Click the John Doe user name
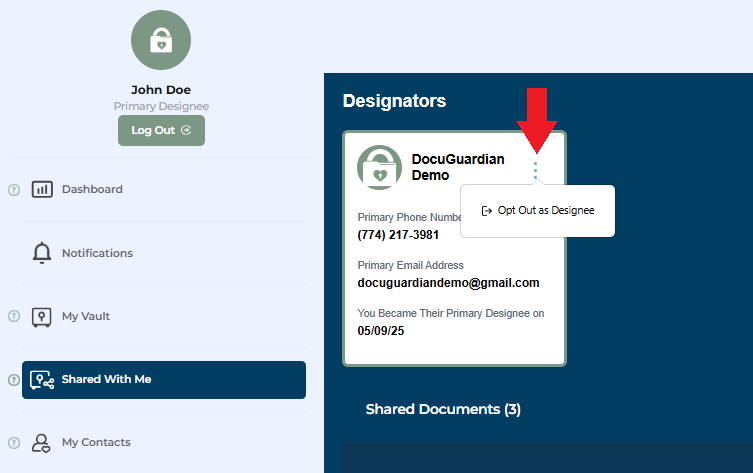 [161, 90]
